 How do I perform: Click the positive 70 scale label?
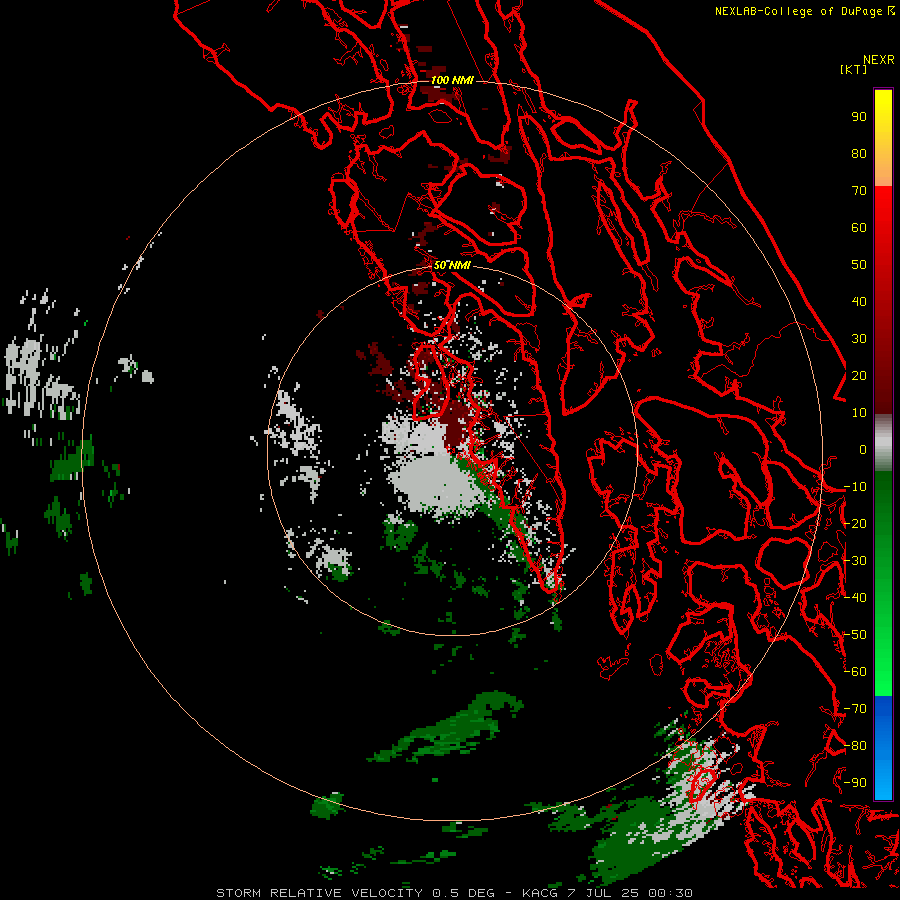[x=859, y=191]
